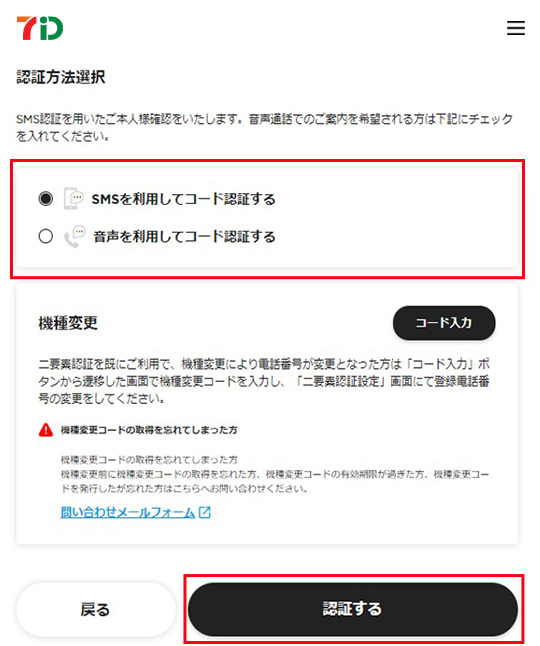Viewport: 540px width, 646px height.
Task: Click the 7iD logo
Action: [x=40, y=28]
